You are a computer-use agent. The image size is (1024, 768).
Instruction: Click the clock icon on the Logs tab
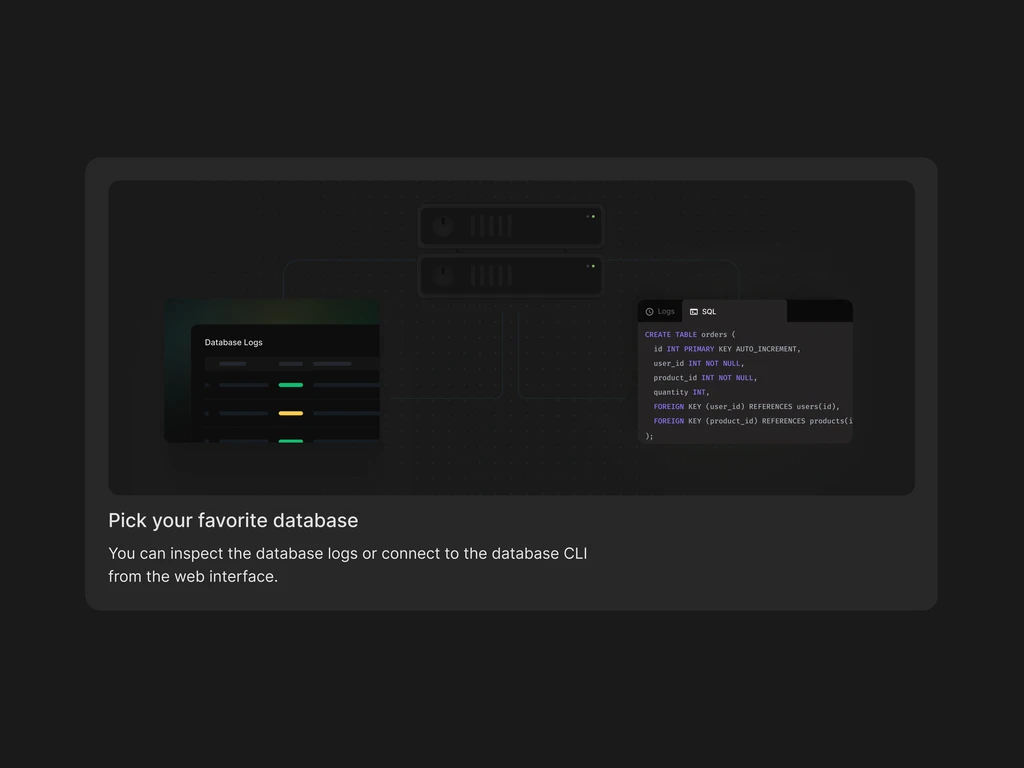tap(649, 312)
